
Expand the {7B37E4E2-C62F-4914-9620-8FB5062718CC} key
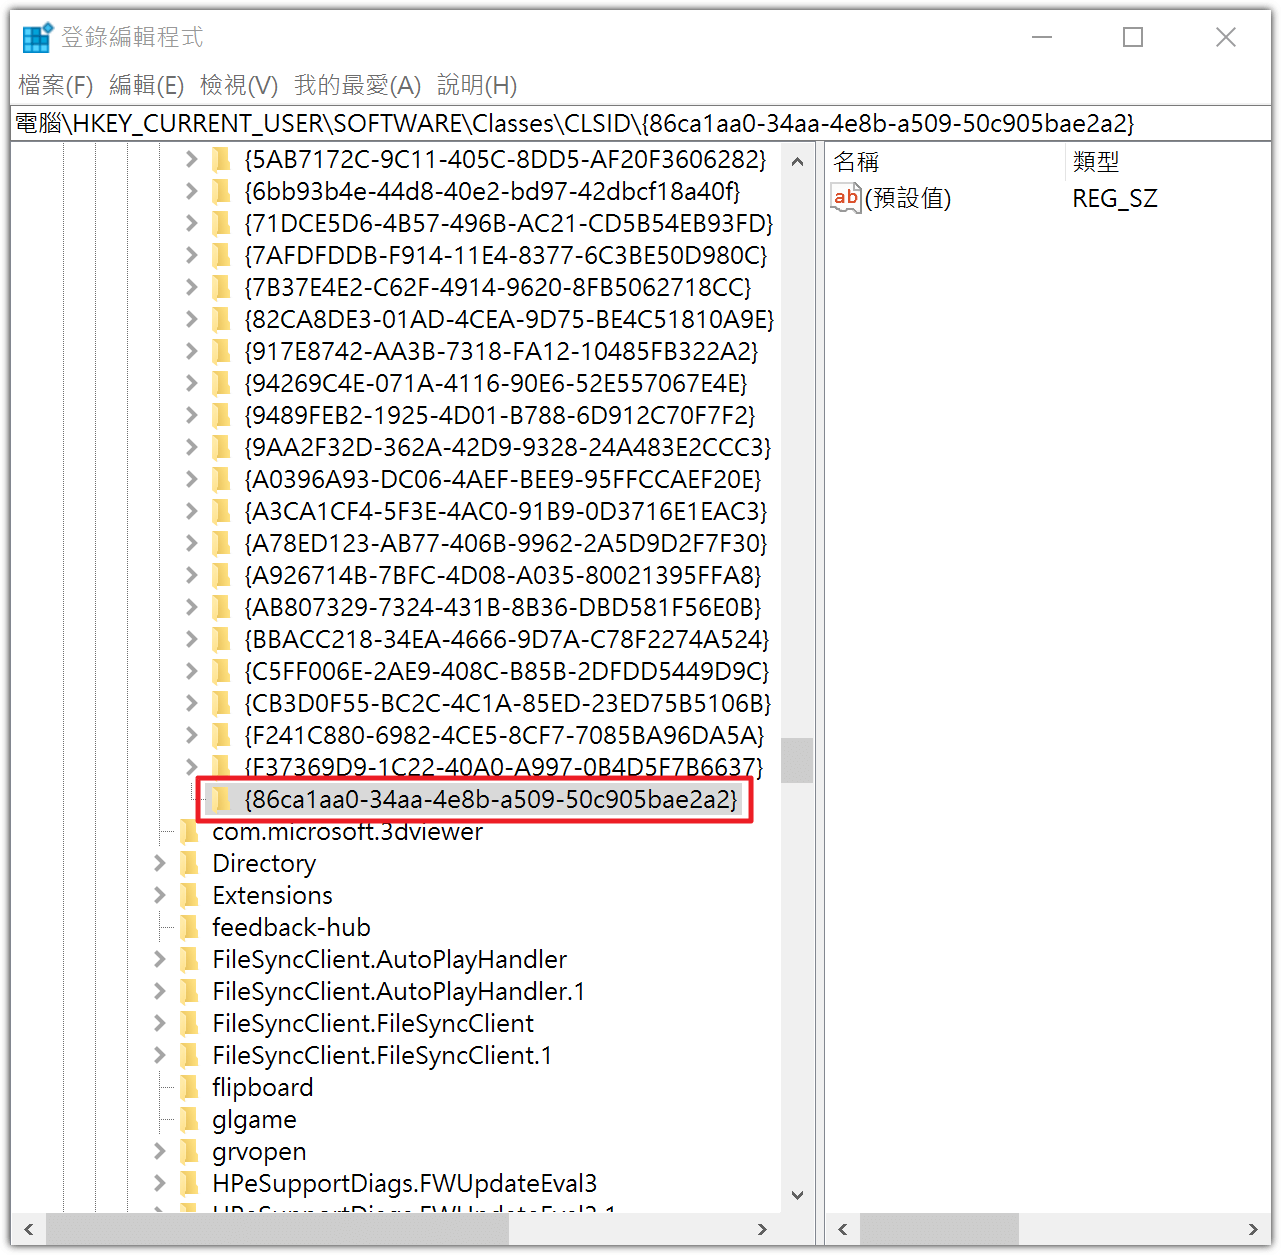click(x=192, y=287)
